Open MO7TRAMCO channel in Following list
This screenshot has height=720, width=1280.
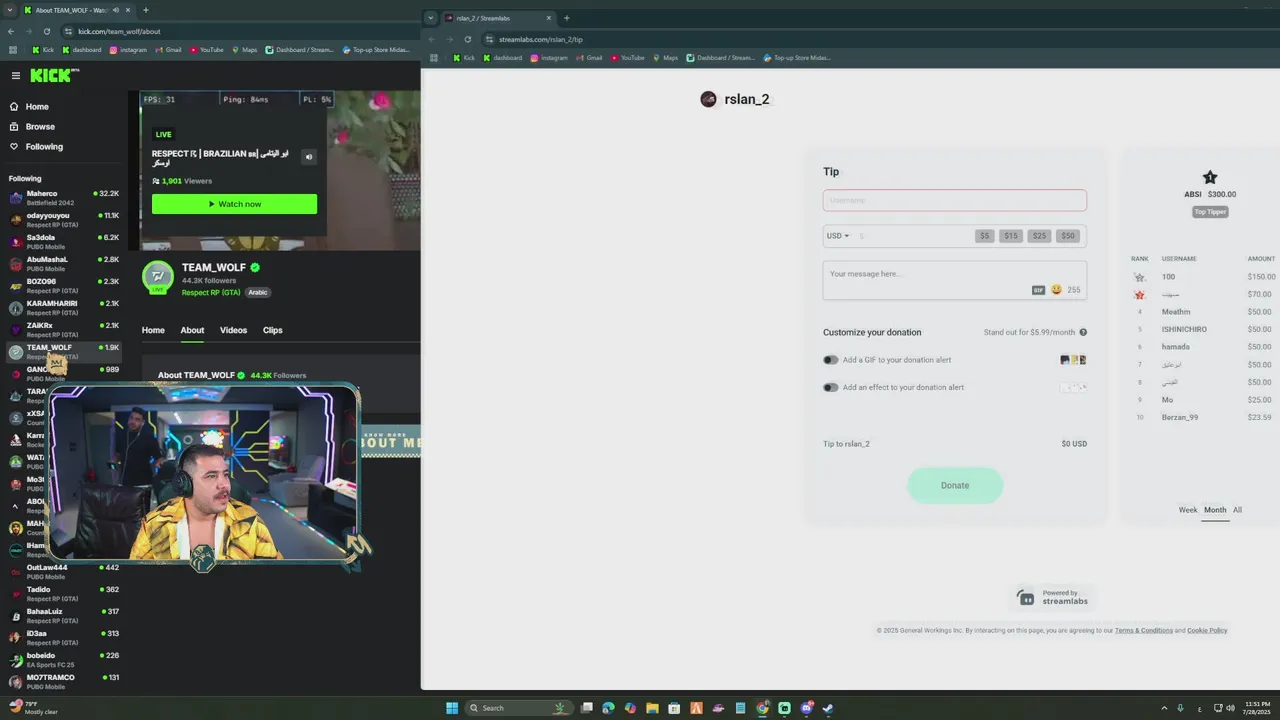pyautogui.click(x=64, y=682)
